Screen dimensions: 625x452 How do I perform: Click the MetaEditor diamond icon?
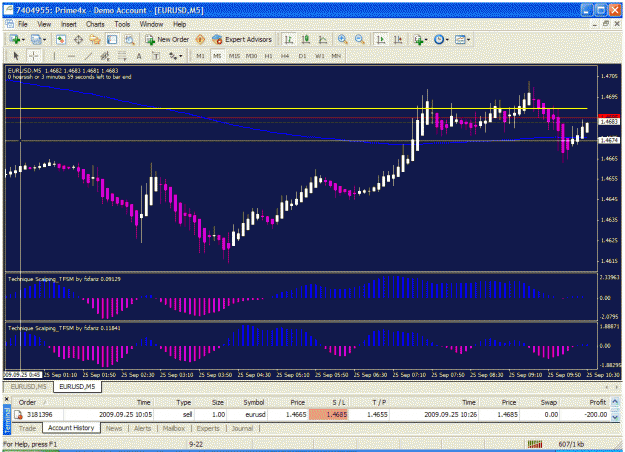[200, 39]
